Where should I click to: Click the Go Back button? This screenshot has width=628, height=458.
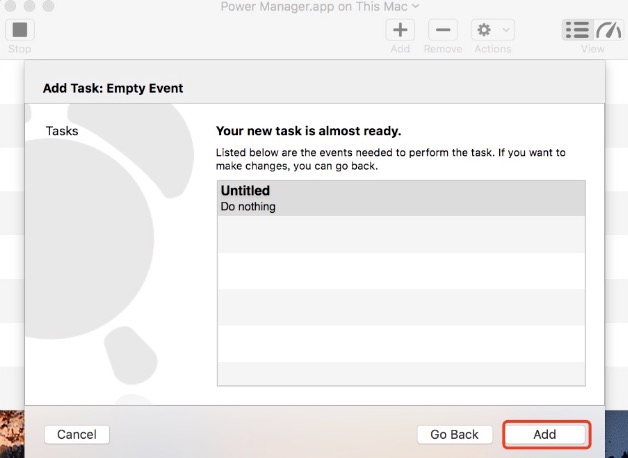pyautogui.click(x=454, y=435)
